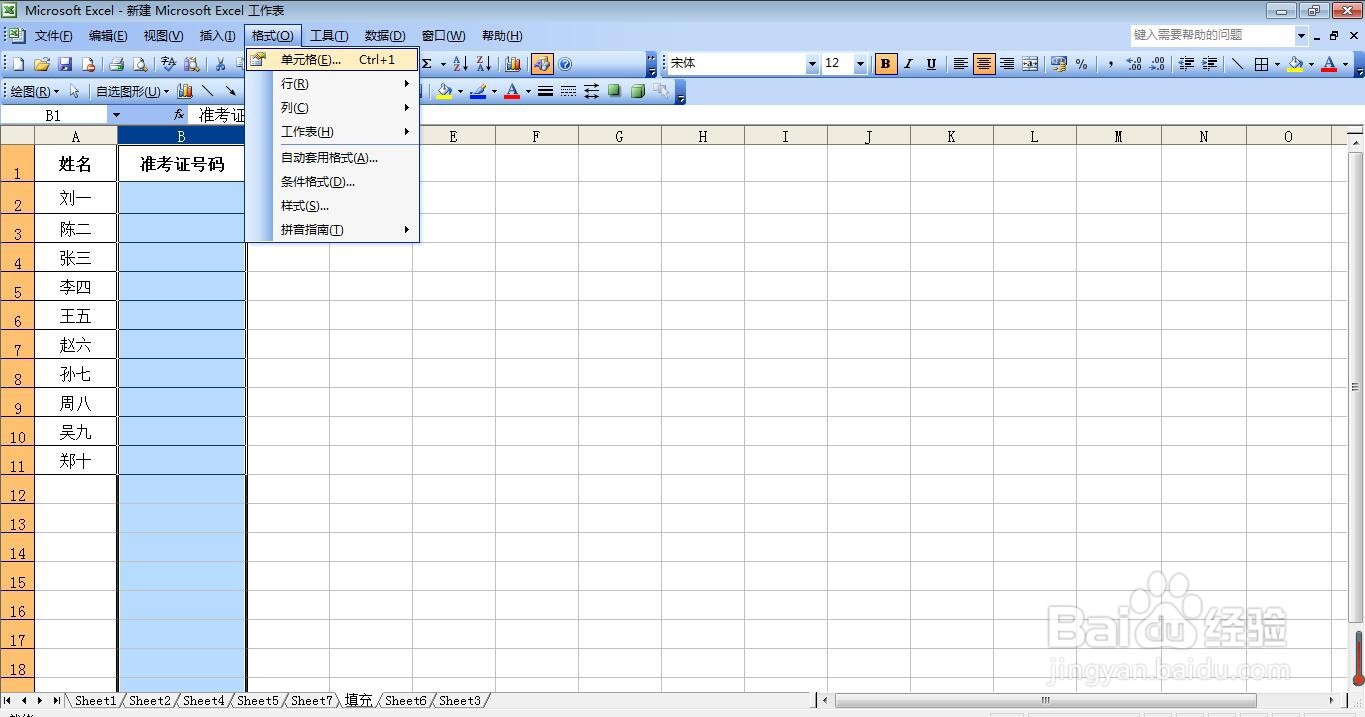Click the Fill Color bucket swatch in formatting toolbar

pos(1295,64)
